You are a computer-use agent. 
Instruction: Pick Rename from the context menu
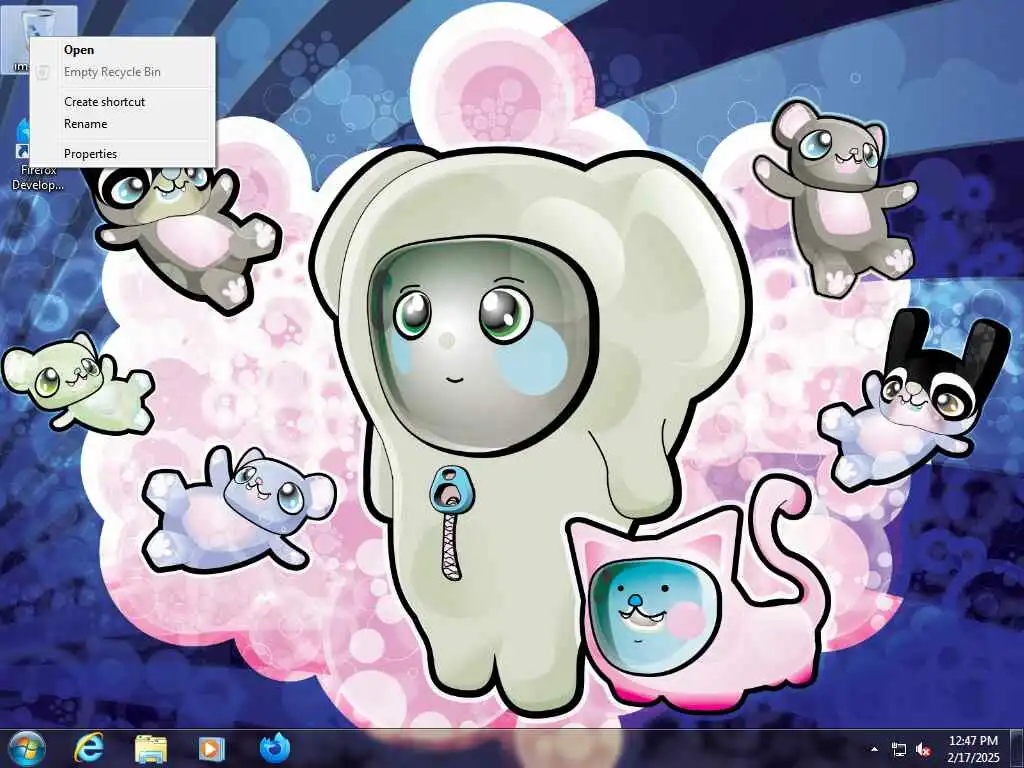click(x=122, y=123)
